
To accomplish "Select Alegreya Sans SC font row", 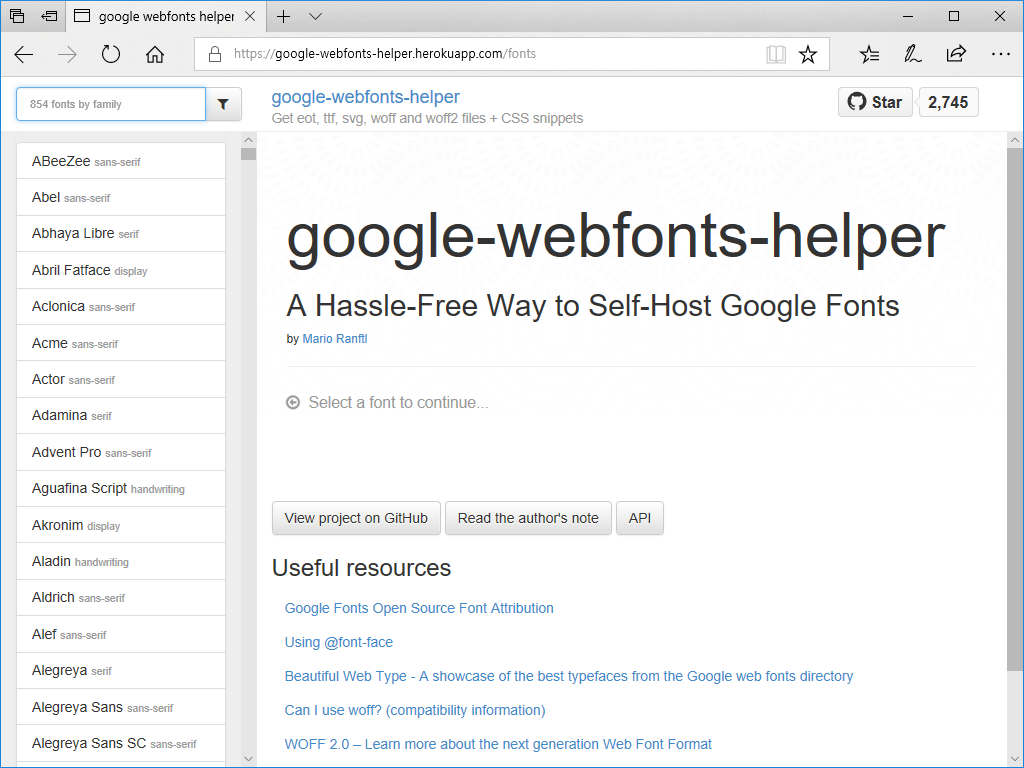I will [x=121, y=743].
